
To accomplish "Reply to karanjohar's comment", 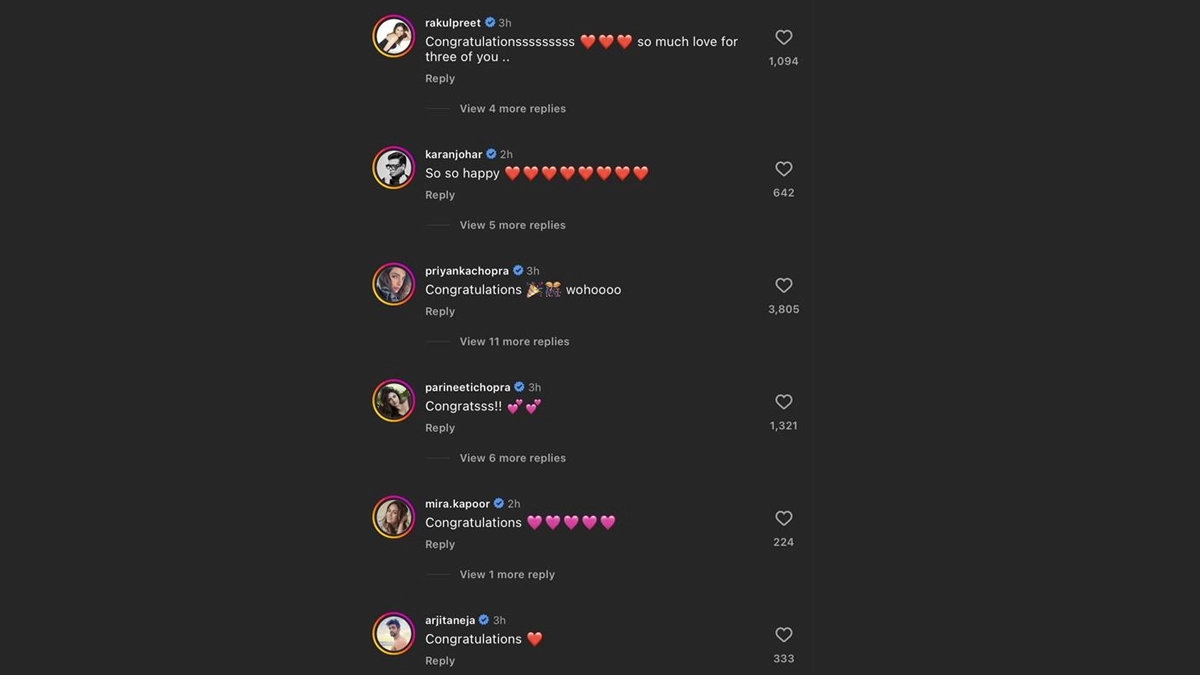I will pos(440,195).
